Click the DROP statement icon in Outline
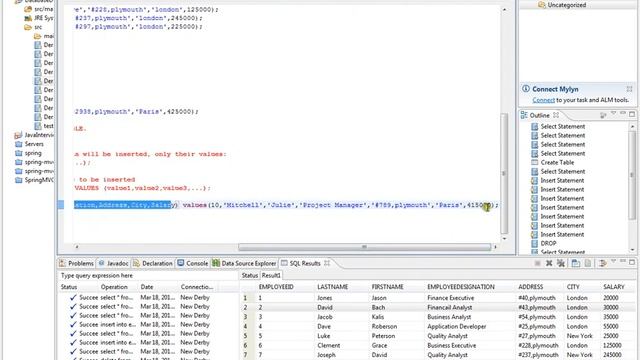The image size is (640, 360). pyautogui.click(x=534, y=243)
